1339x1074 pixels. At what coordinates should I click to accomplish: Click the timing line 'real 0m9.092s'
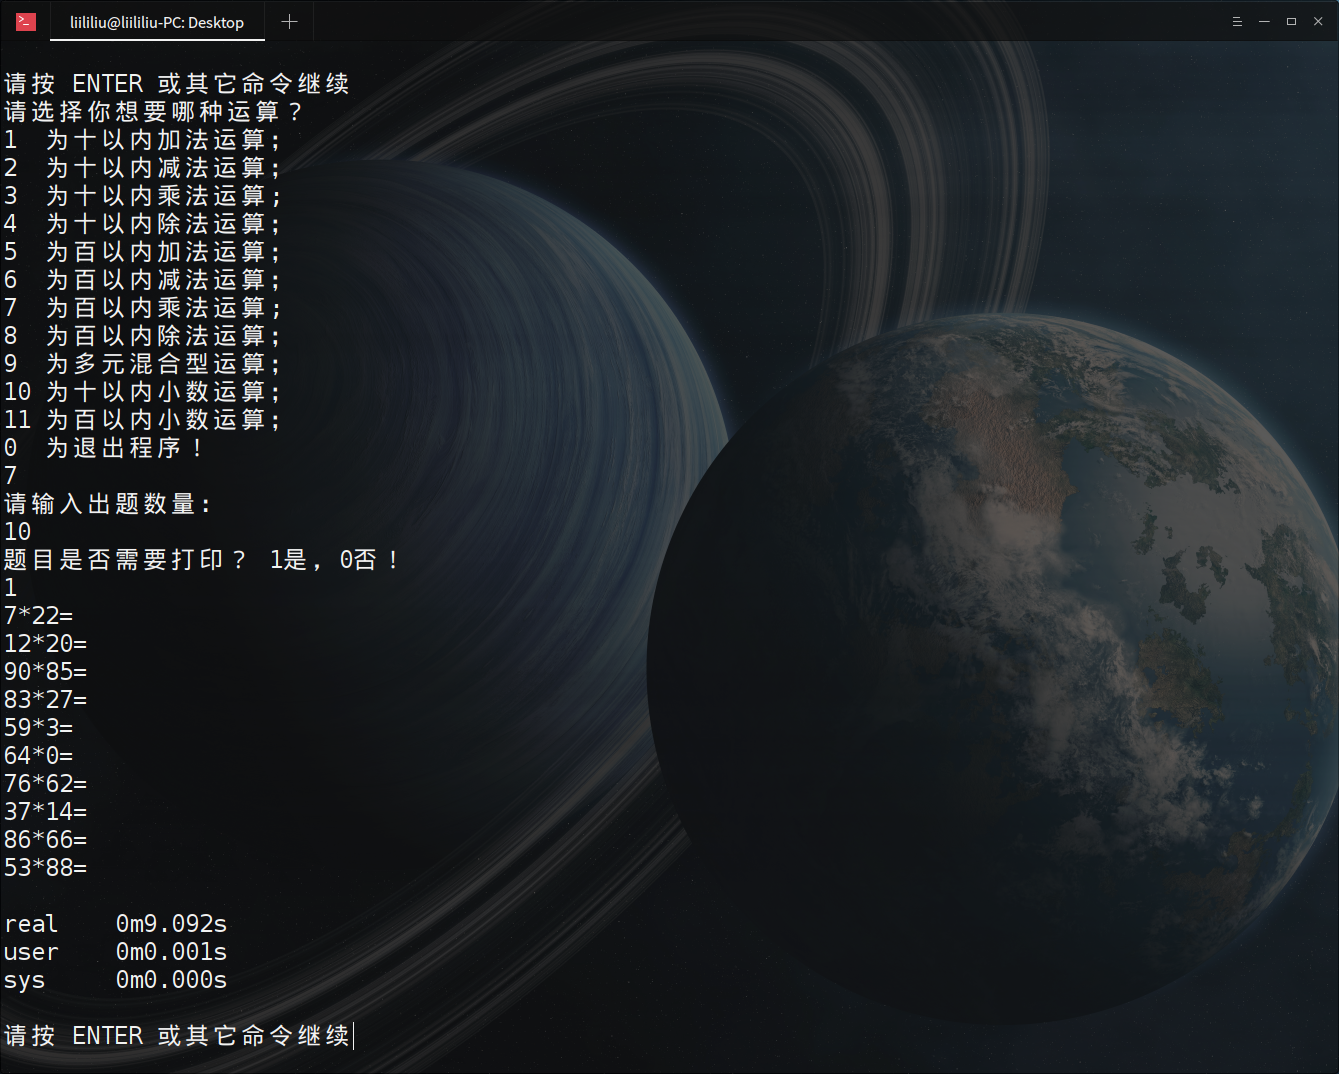(x=115, y=923)
